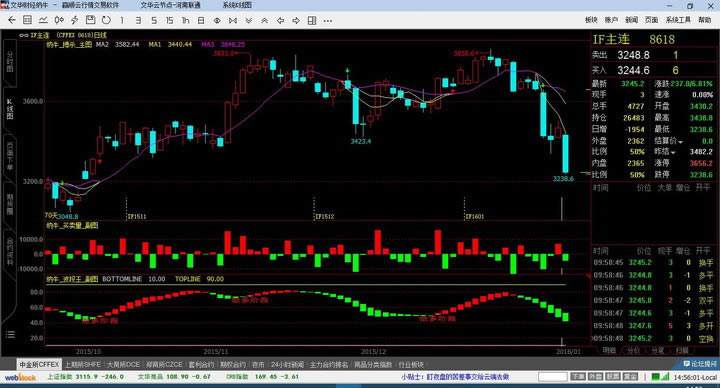Open the 系统工具 menu
720x388 pixels.
(678, 20)
